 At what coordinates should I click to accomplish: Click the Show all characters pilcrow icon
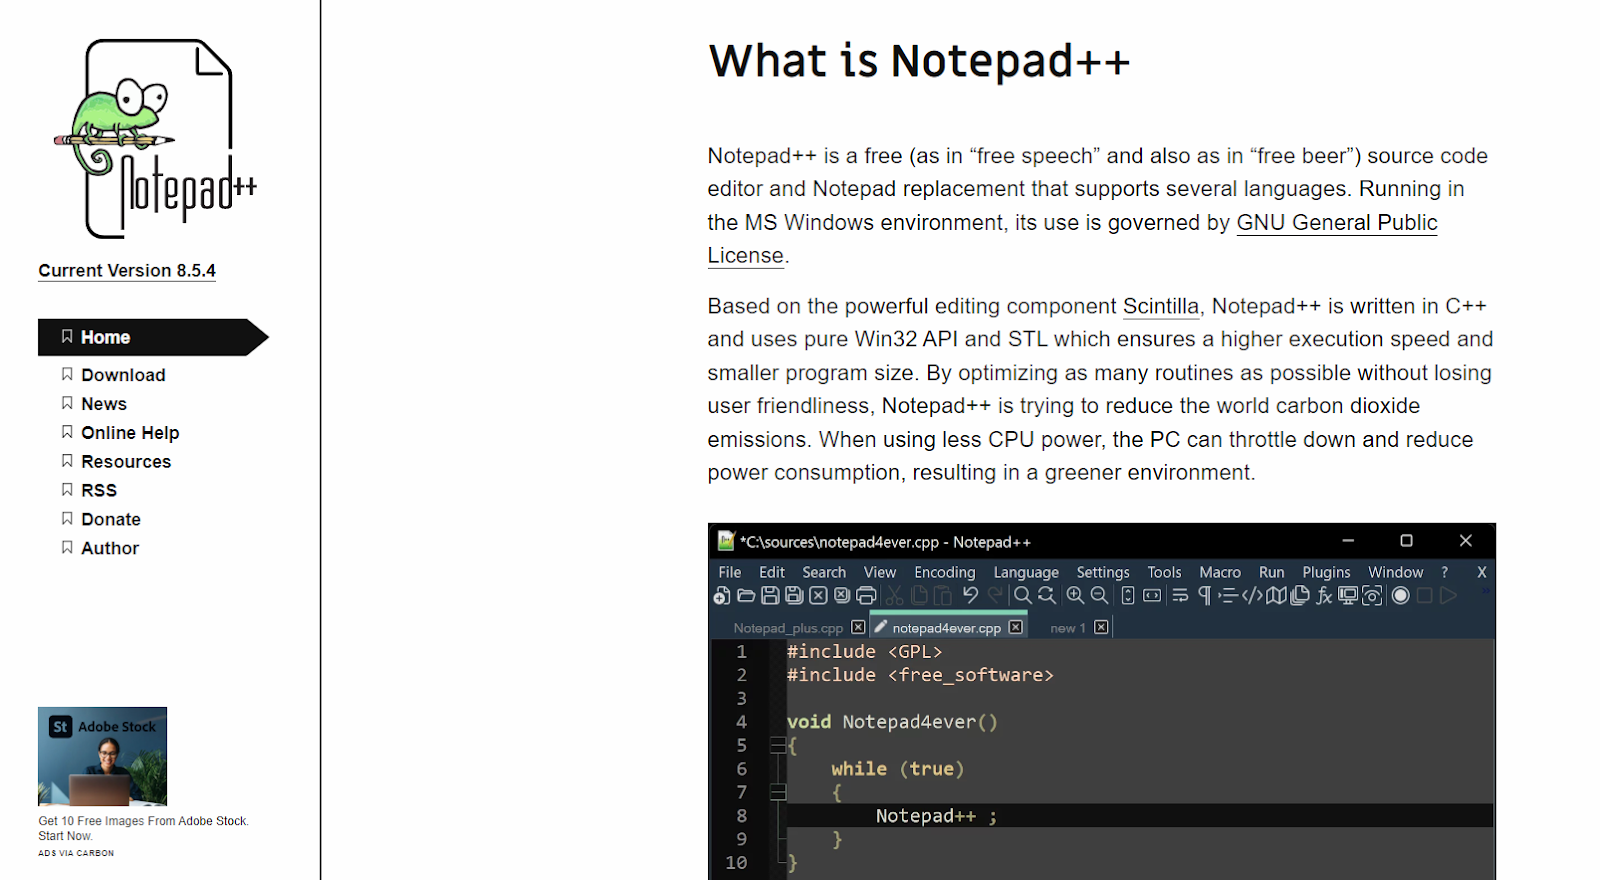1205,595
